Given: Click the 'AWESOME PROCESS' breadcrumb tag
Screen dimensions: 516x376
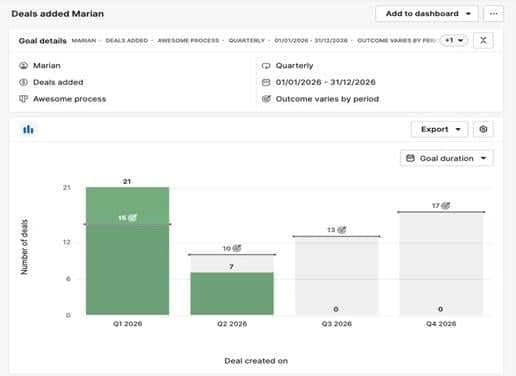Looking at the screenshot, I should (x=188, y=41).
